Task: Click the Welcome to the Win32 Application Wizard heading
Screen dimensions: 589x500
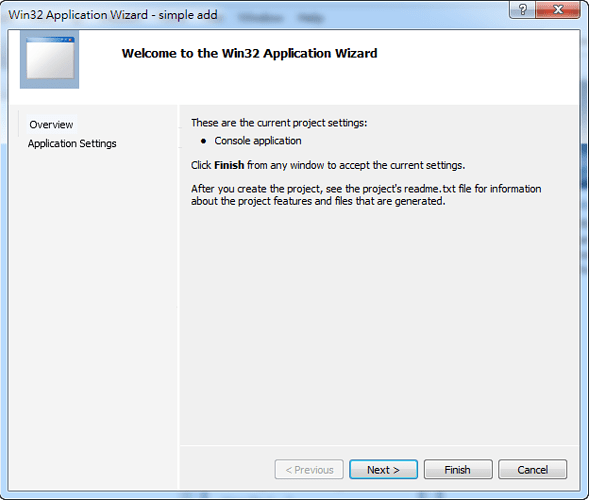Action: [249, 53]
